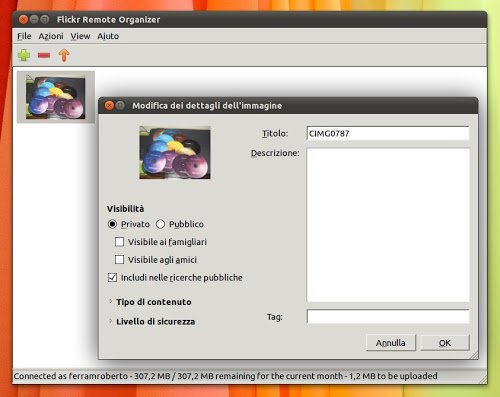Click the orange upload arrow icon

[64, 55]
